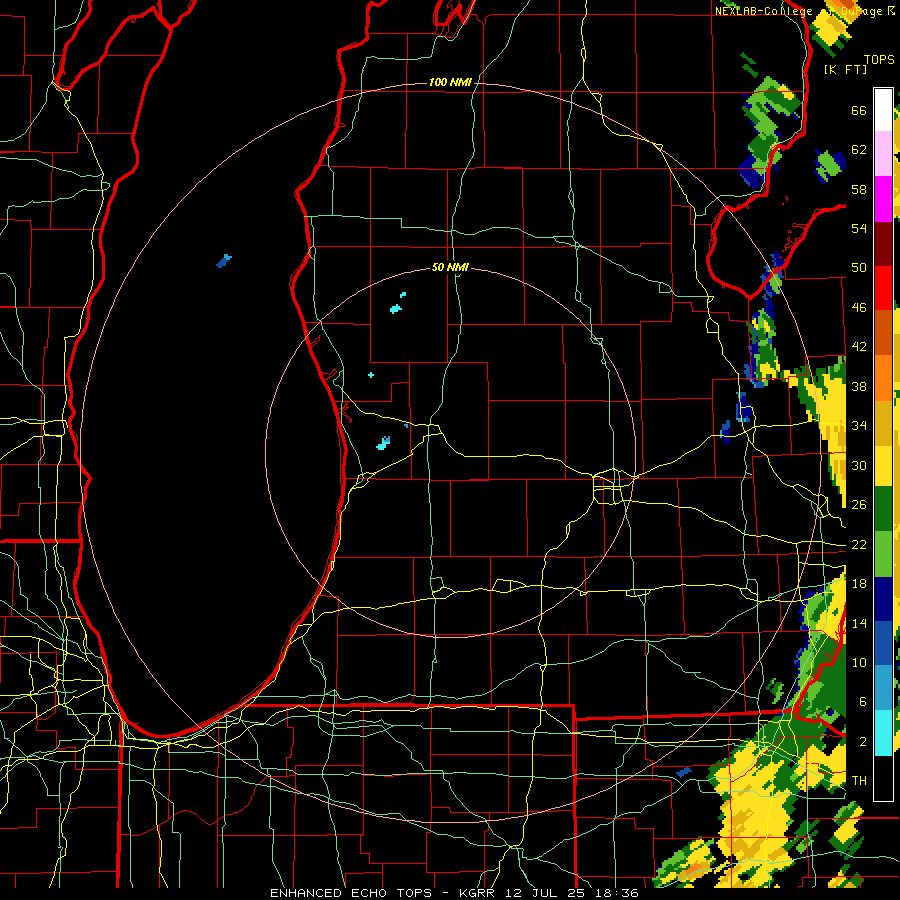Select the dark green legend band
900x900 pixels.
click(x=883, y=509)
